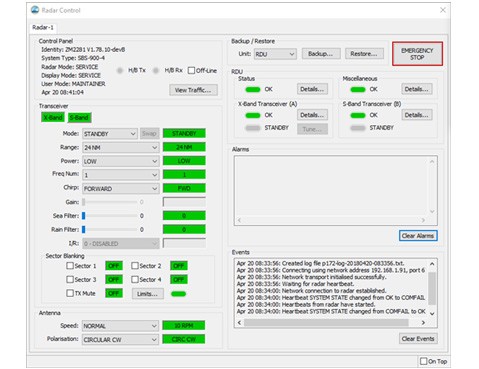Enable Sector 3 blanking checkbox
479x369 pixels.
click(x=70, y=279)
